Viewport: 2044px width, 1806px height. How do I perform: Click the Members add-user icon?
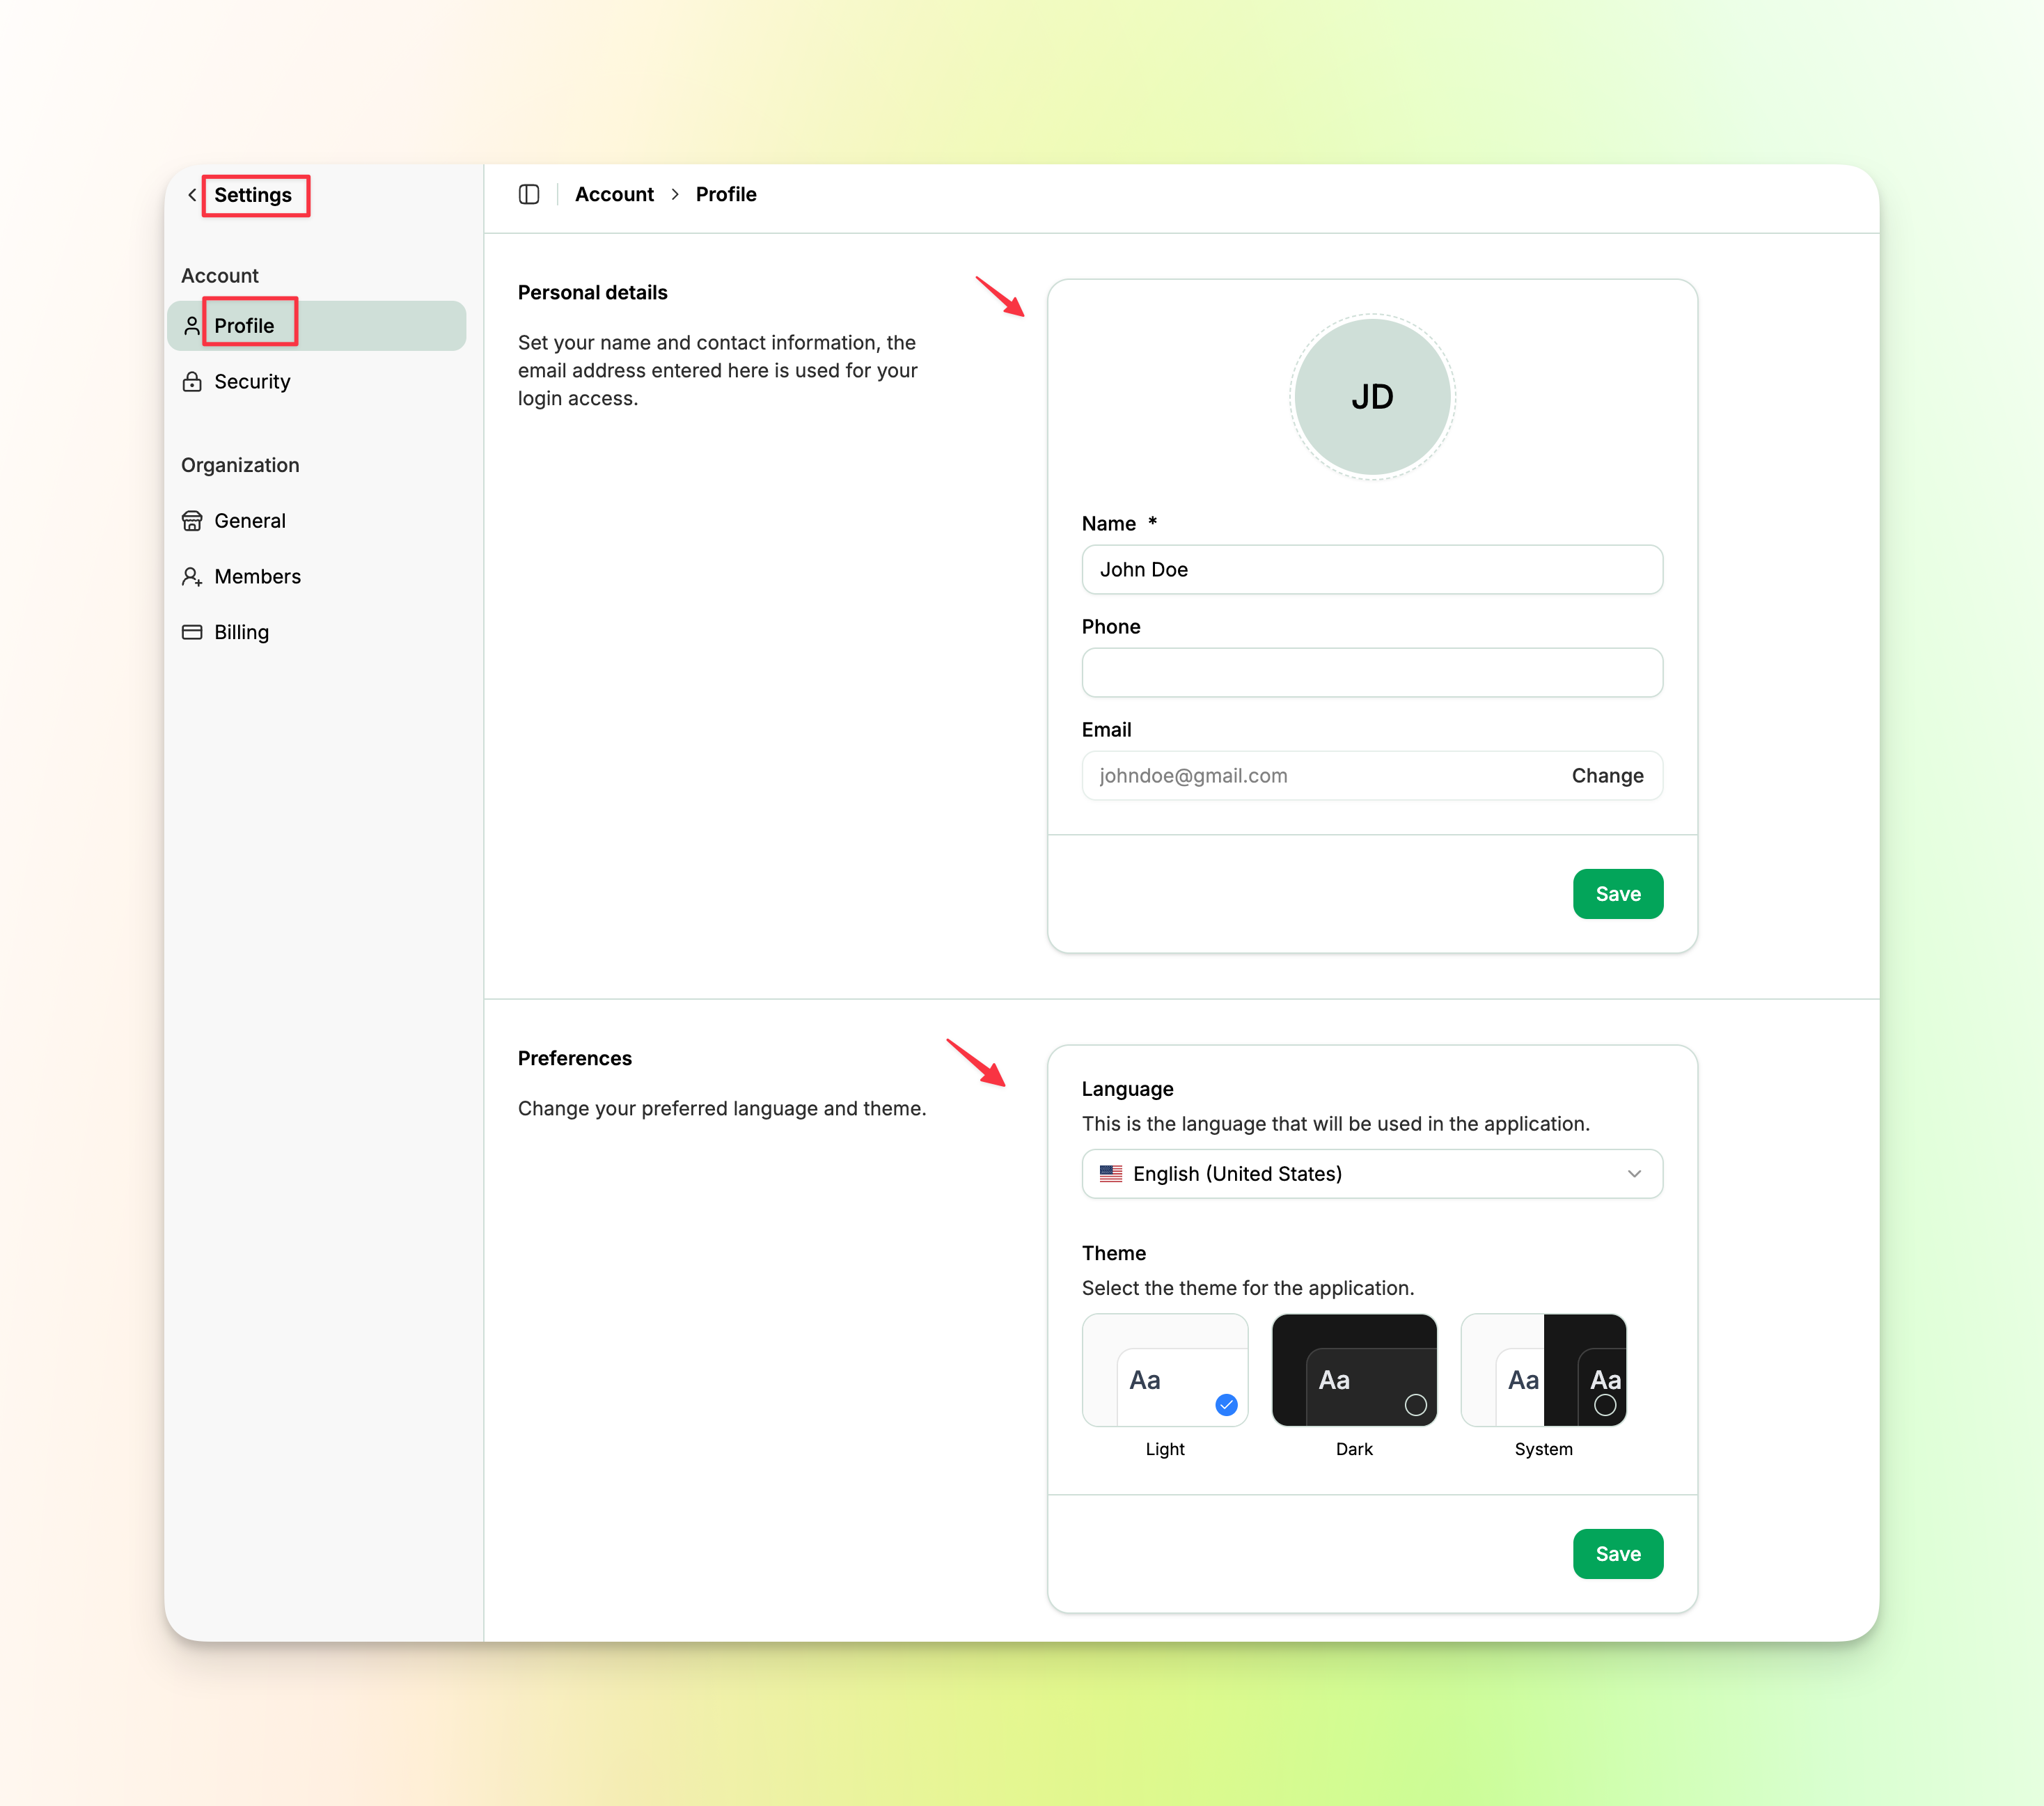(x=192, y=577)
